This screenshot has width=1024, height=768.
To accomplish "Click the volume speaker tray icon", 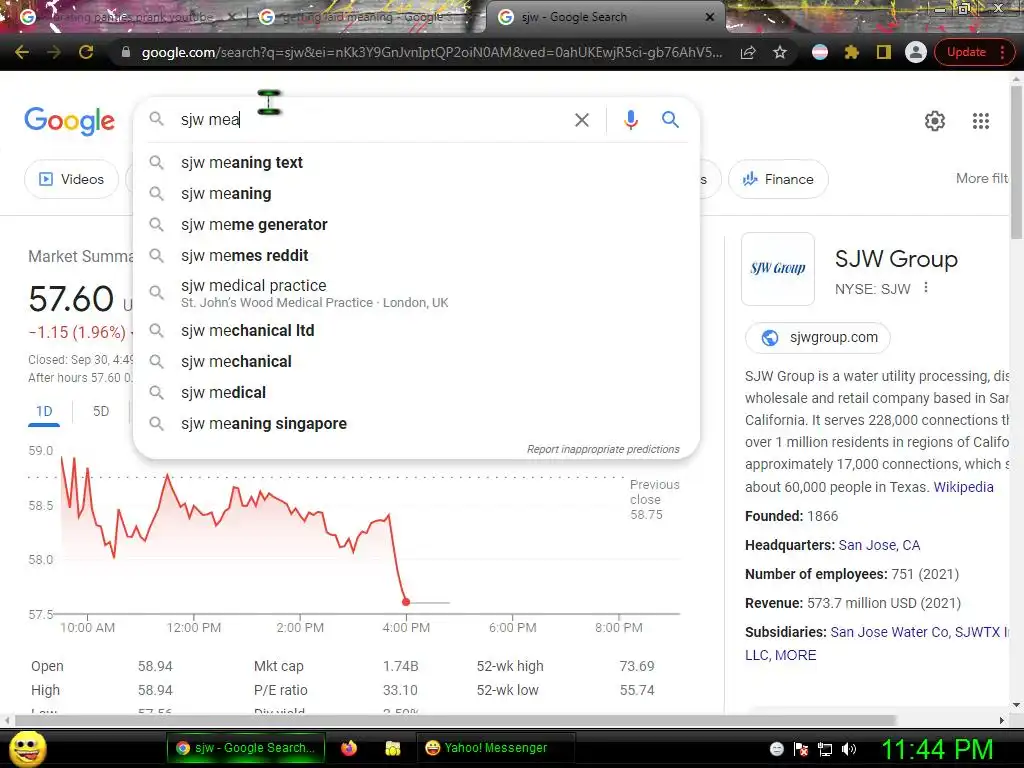I will 849,749.
